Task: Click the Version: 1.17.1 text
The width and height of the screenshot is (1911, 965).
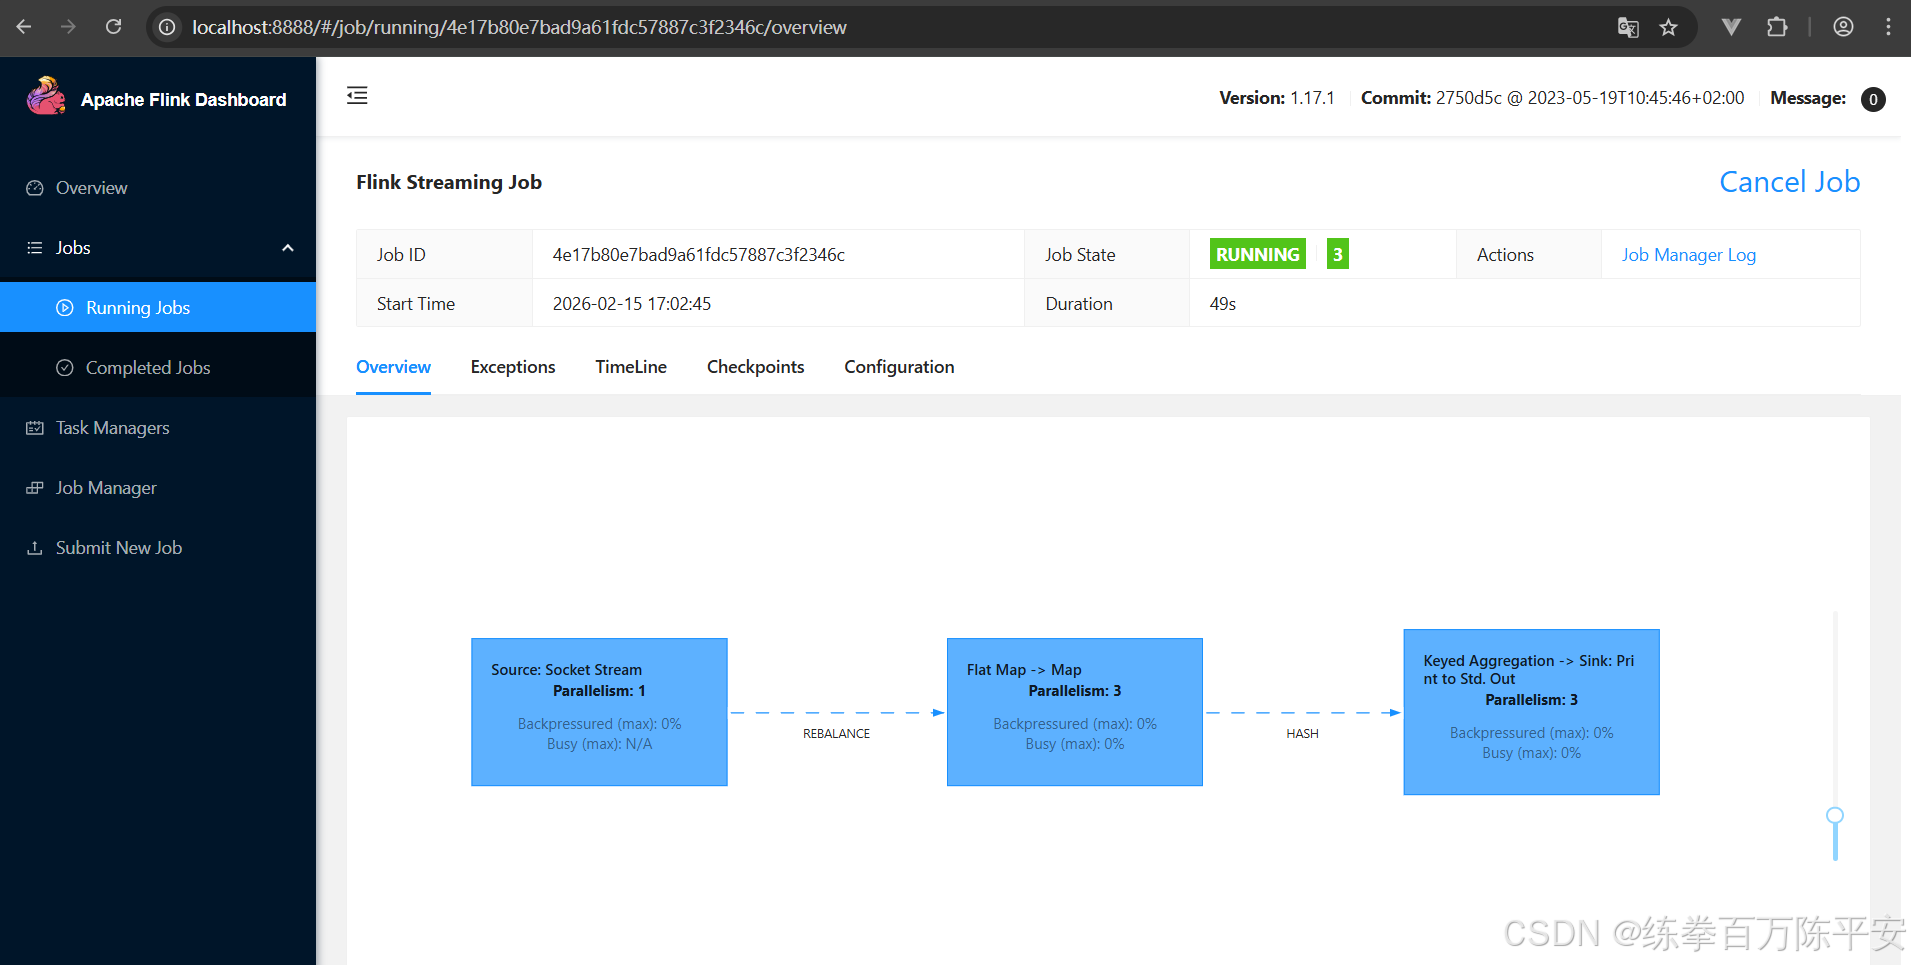Action: click(x=1276, y=98)
